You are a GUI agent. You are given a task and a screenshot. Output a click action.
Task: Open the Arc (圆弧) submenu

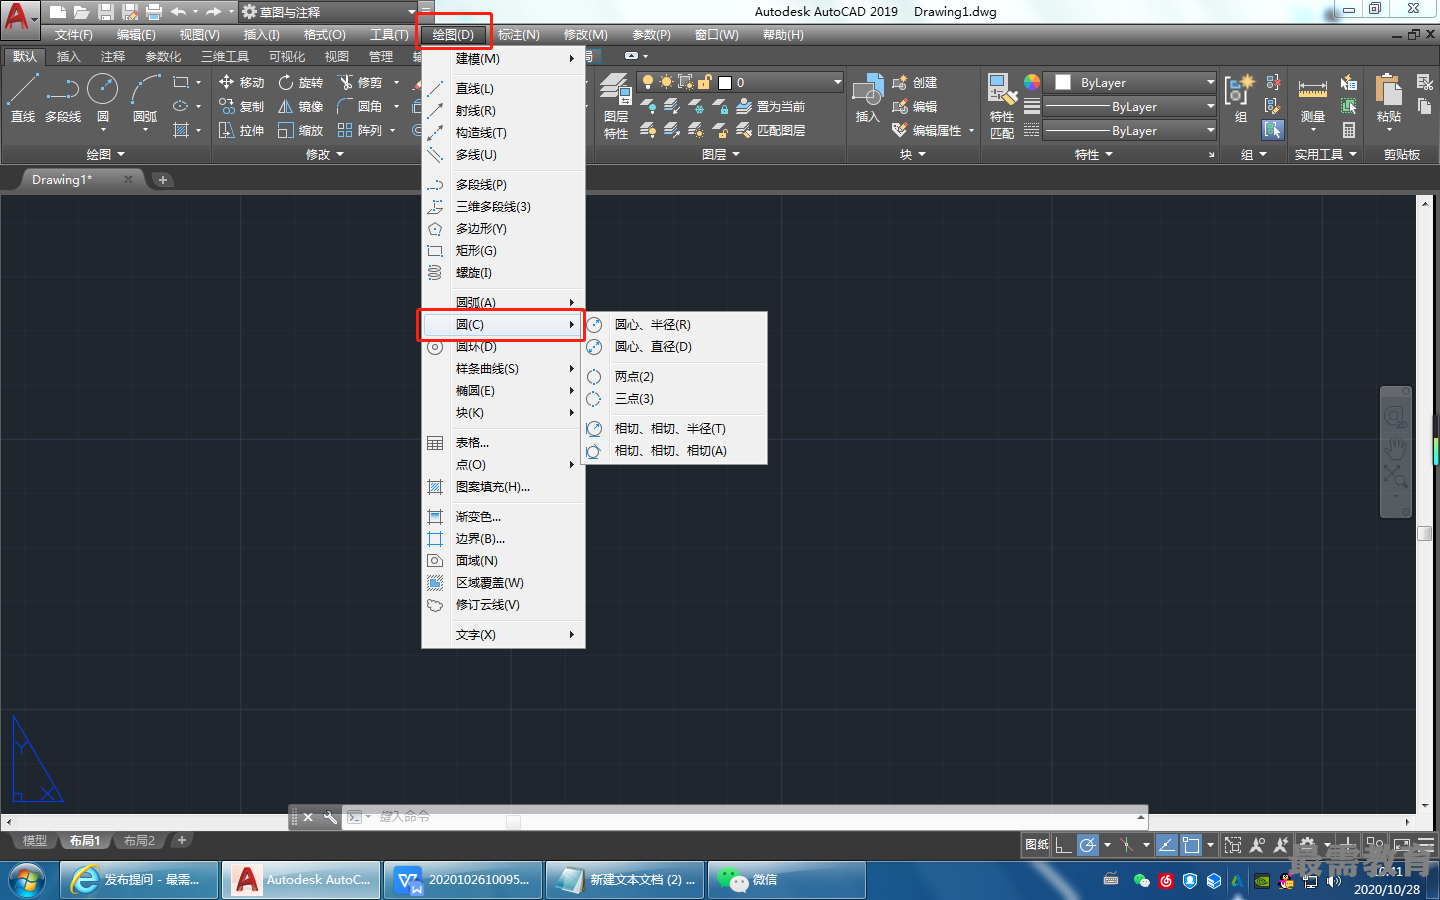click(x=503, y=302)
